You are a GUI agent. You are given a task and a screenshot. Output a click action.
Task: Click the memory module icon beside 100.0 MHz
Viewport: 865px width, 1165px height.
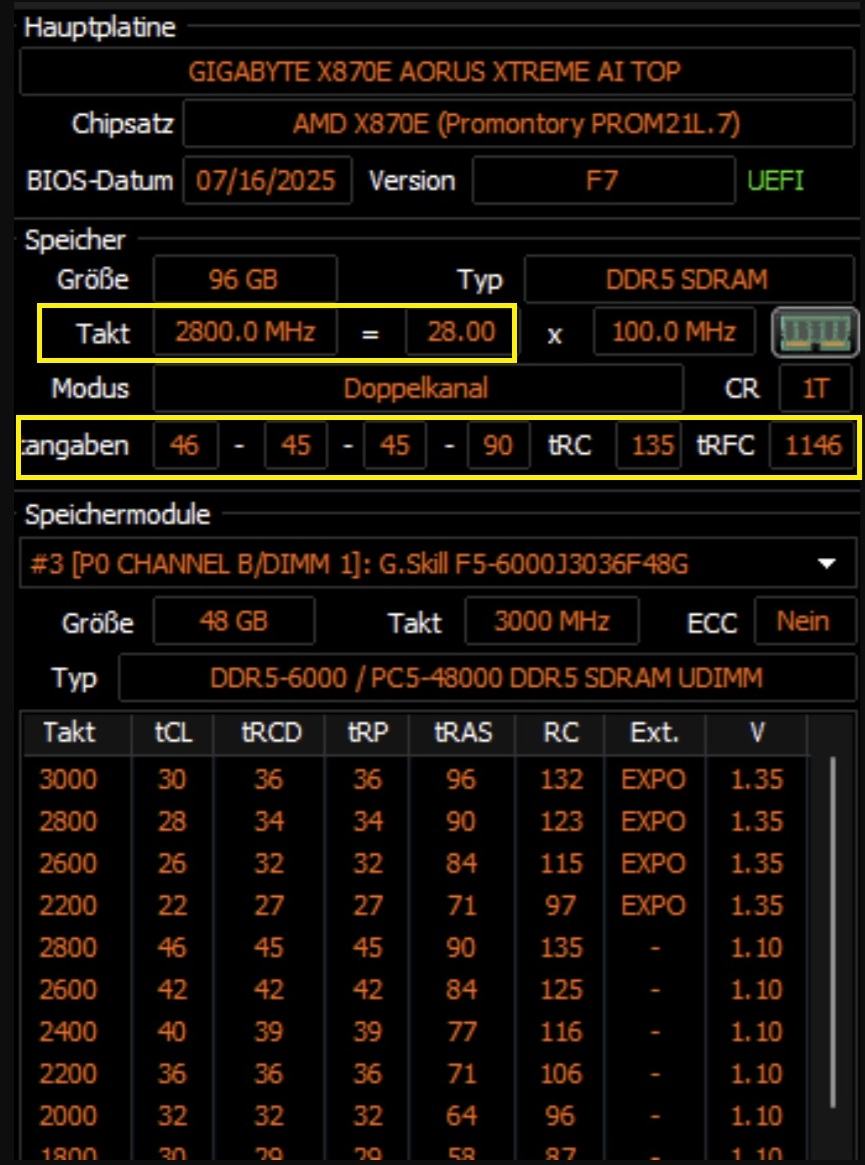pyautogui.click(x=815, y=332)
